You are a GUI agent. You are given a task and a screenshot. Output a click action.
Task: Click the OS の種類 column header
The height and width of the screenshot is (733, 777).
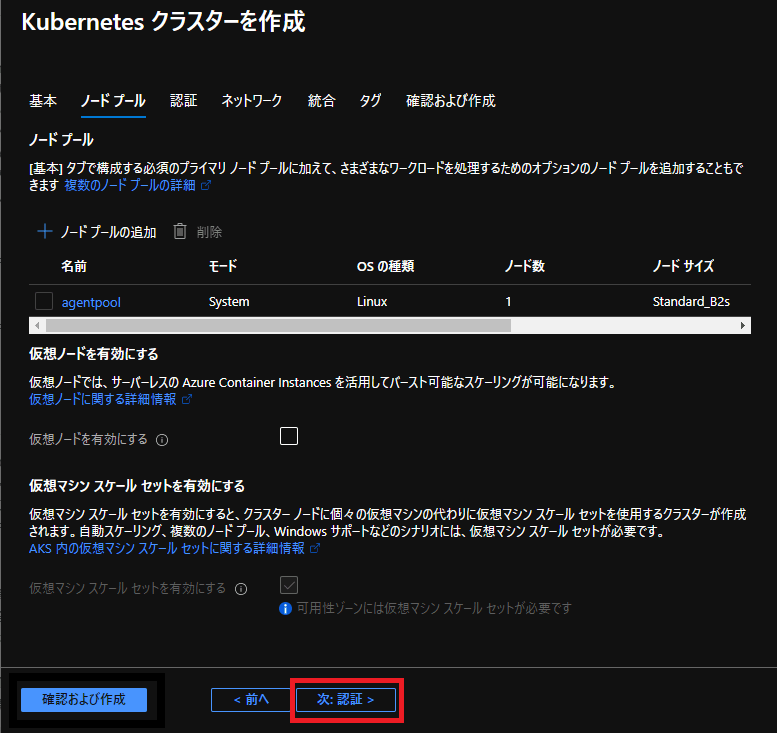click(x=386, y=266)
